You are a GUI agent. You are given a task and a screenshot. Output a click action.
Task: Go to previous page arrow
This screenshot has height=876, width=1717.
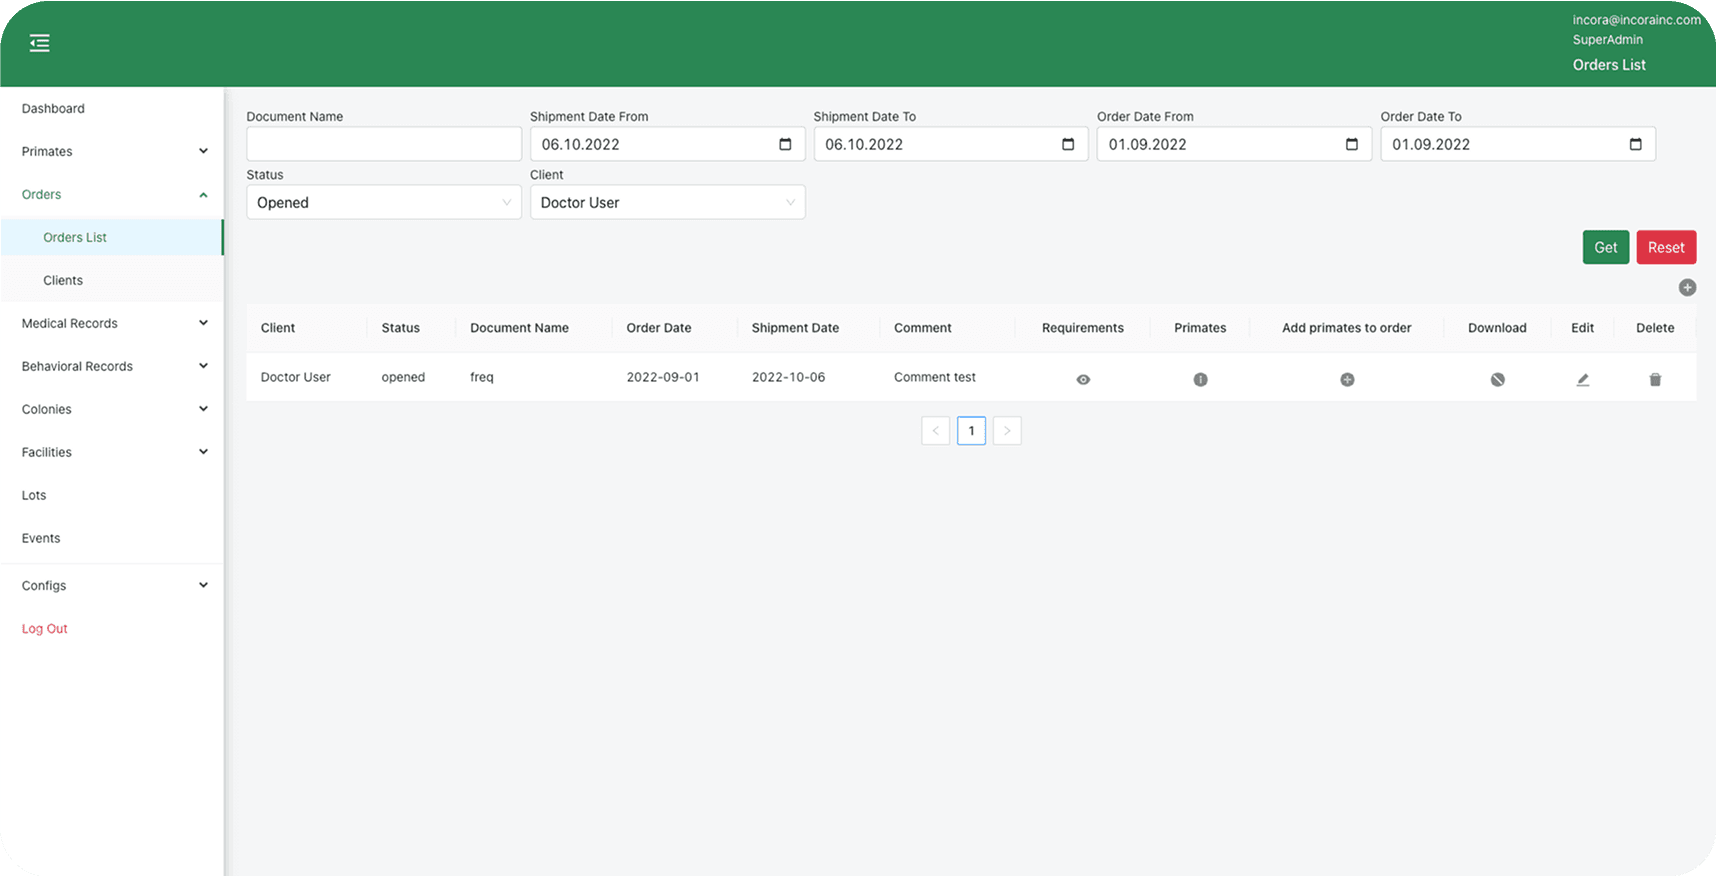click(936, 431)
